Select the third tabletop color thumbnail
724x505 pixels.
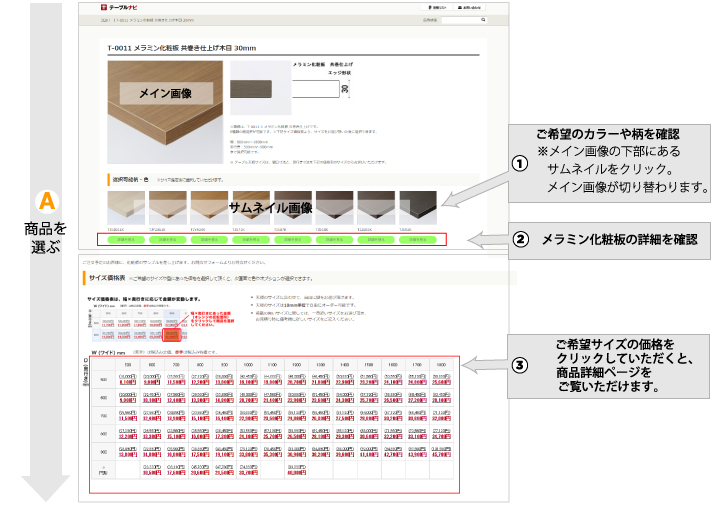[209, 208]
